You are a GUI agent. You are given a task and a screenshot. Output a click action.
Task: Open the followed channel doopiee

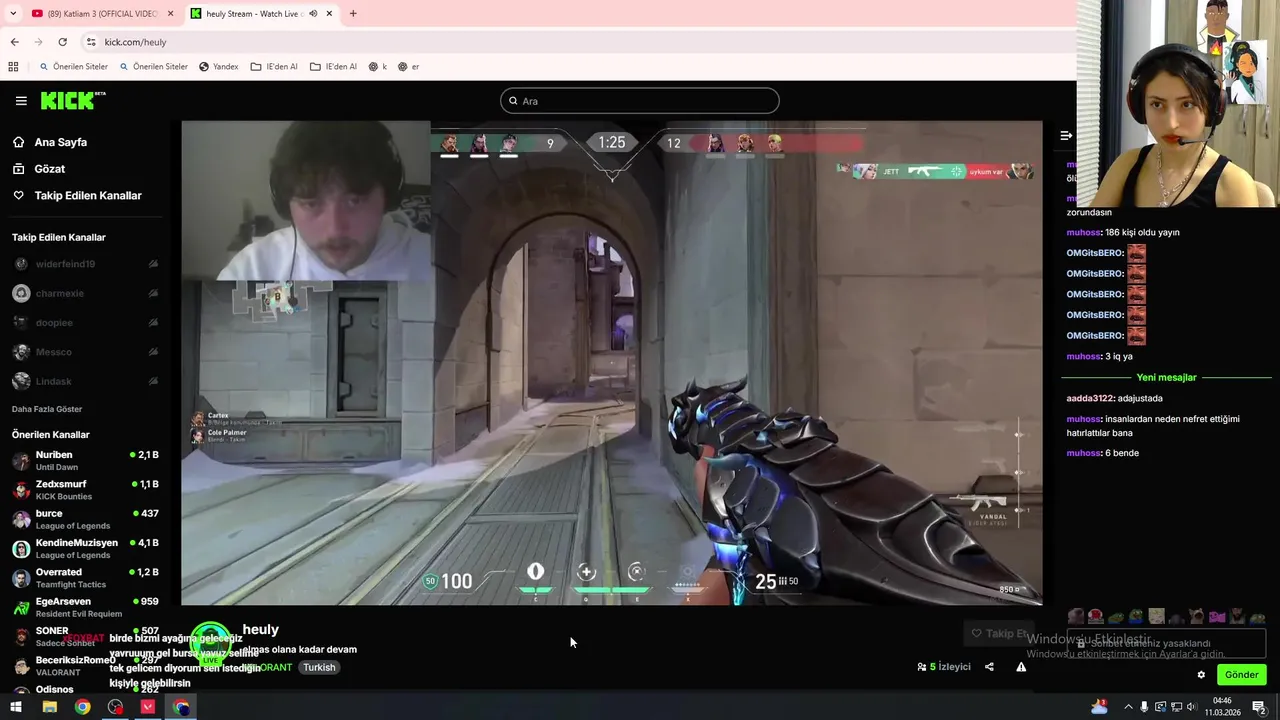(x=54, y=323)
